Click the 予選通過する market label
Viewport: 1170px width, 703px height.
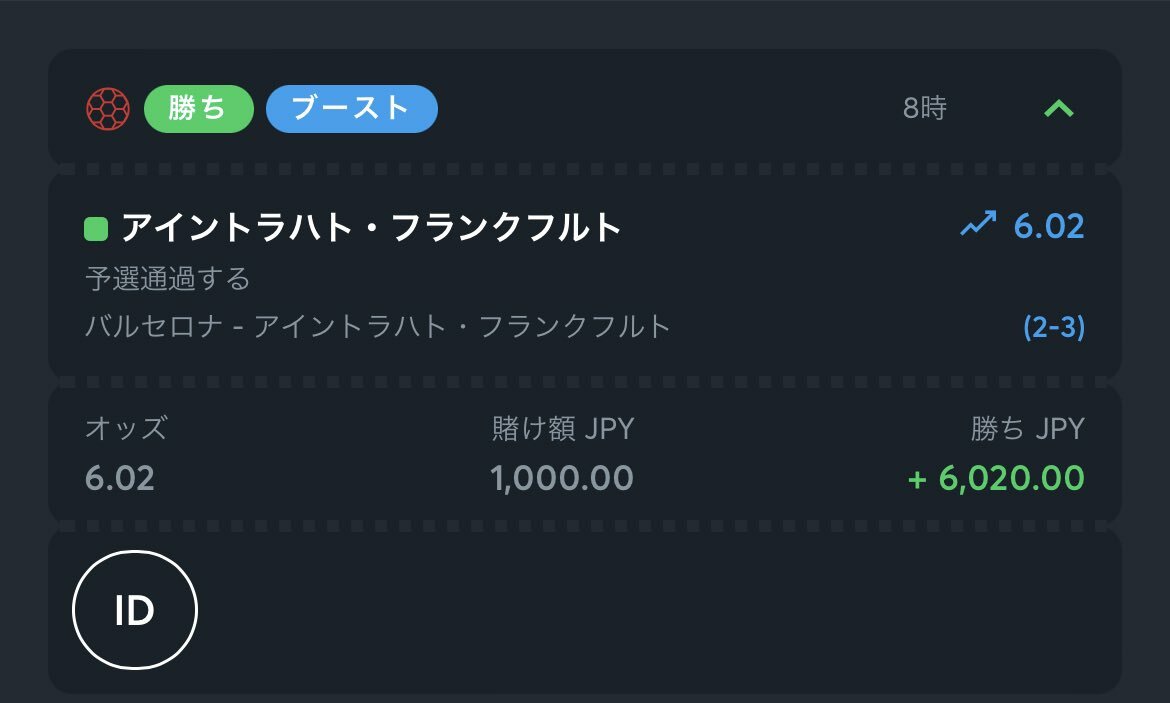pos(168,279)
